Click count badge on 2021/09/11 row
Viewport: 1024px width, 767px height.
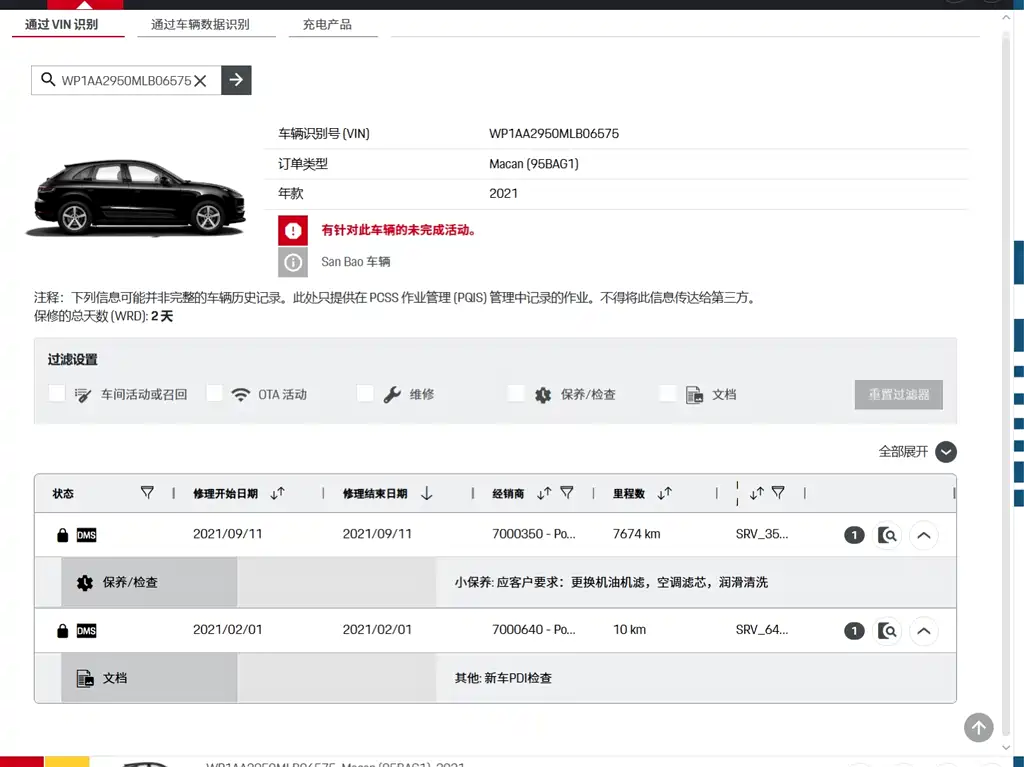[x=854, y=535]
